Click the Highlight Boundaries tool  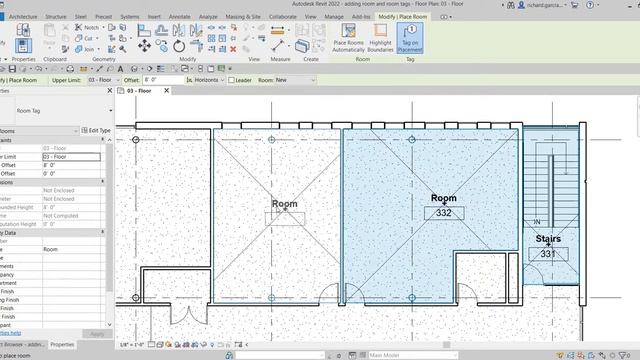380,38
